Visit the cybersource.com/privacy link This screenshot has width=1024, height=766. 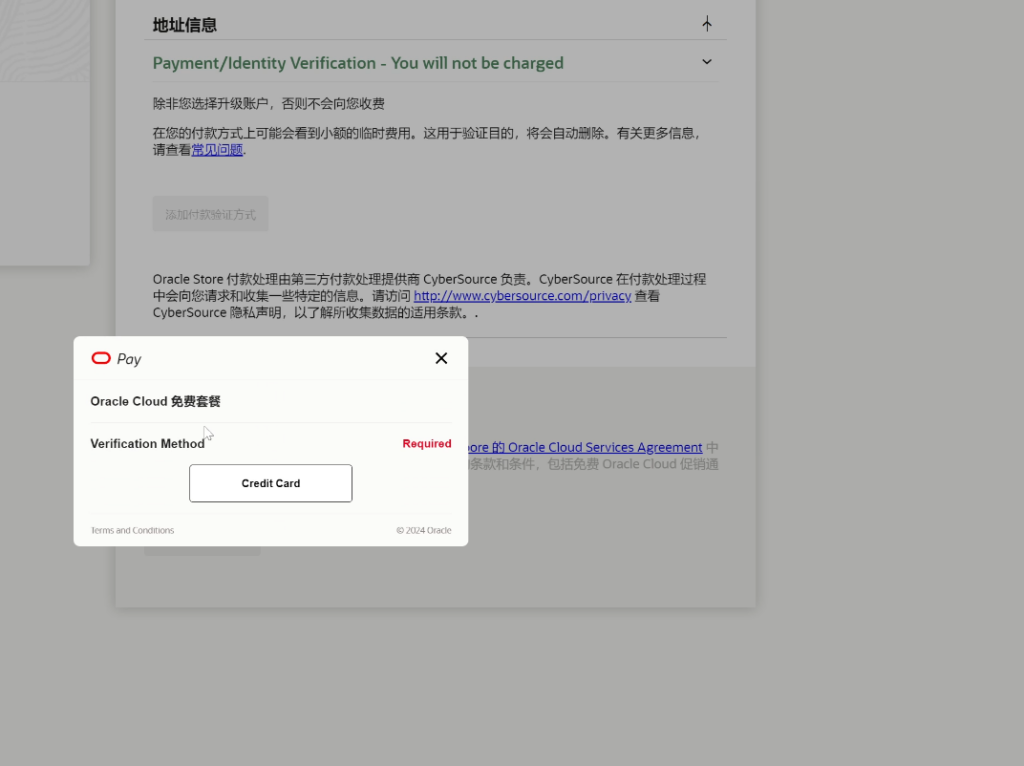coord(522,296)
